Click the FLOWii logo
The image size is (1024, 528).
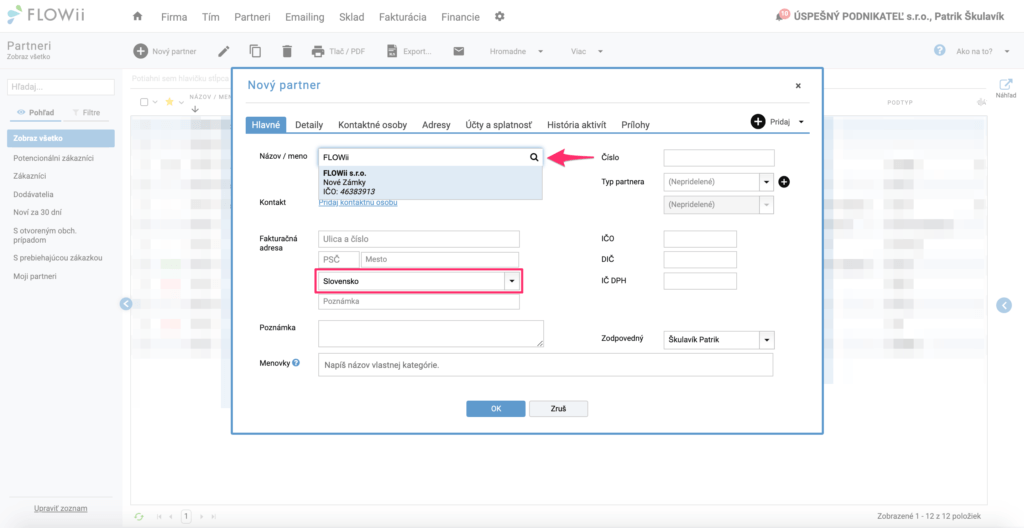pyautogui.click(x=45, y=16)
